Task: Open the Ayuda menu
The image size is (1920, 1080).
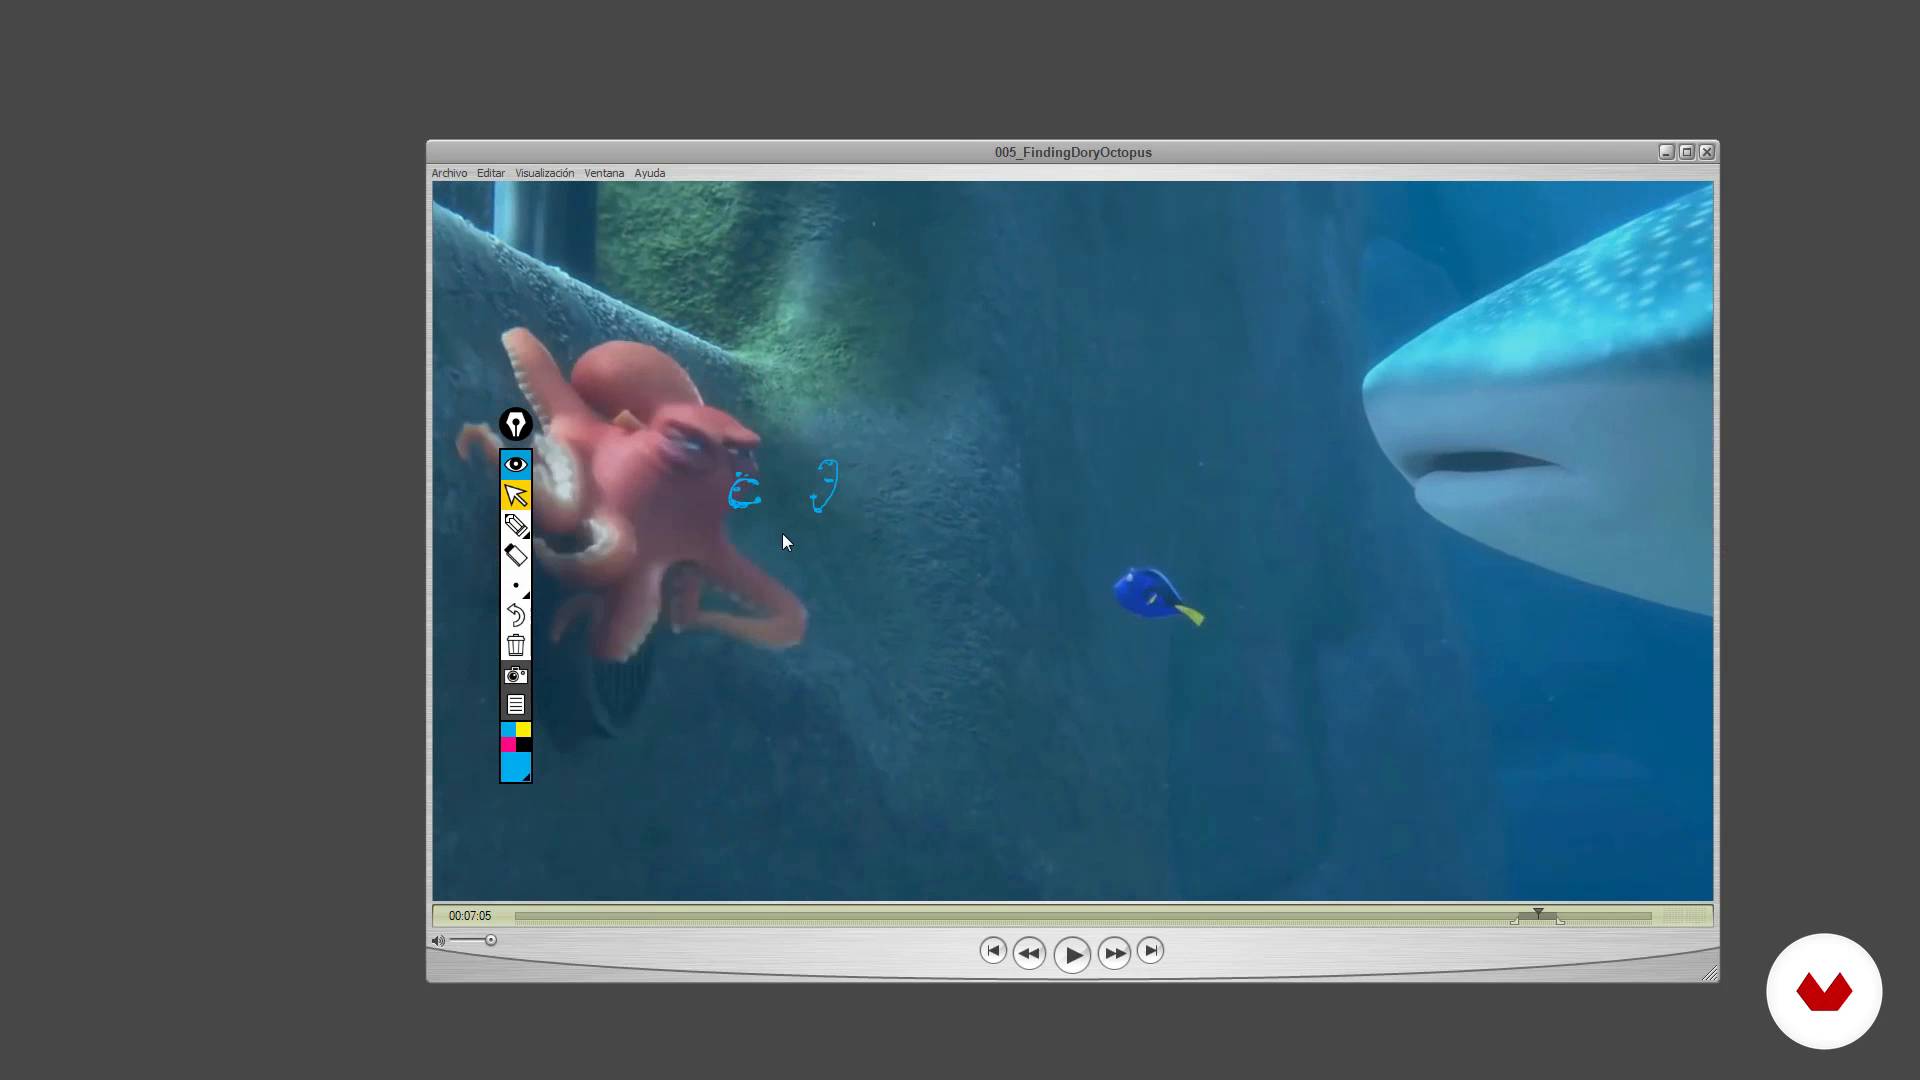Action: tap(650, 173)
